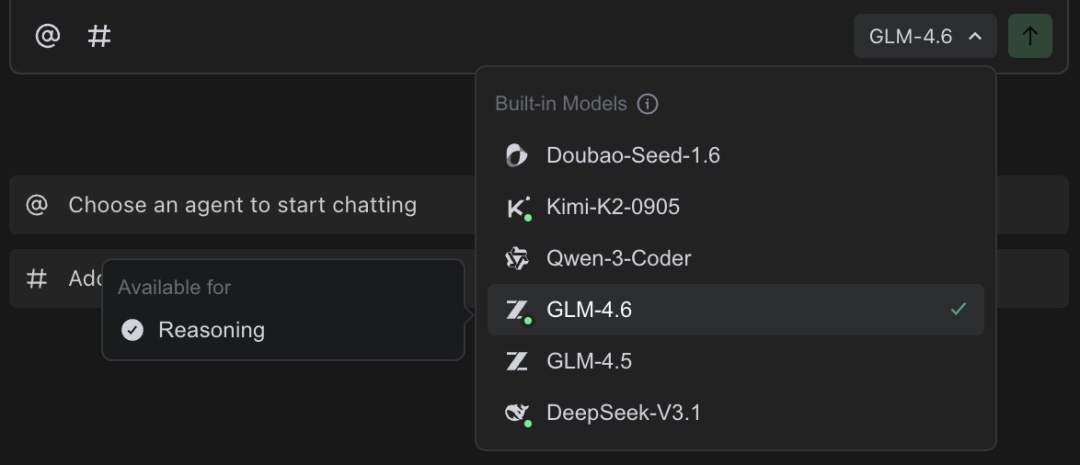The height and width of the screenshot is (465, 1080).
Task: Click the GLM-4.5 Z logo icon
Action: (x=516, y=361)
